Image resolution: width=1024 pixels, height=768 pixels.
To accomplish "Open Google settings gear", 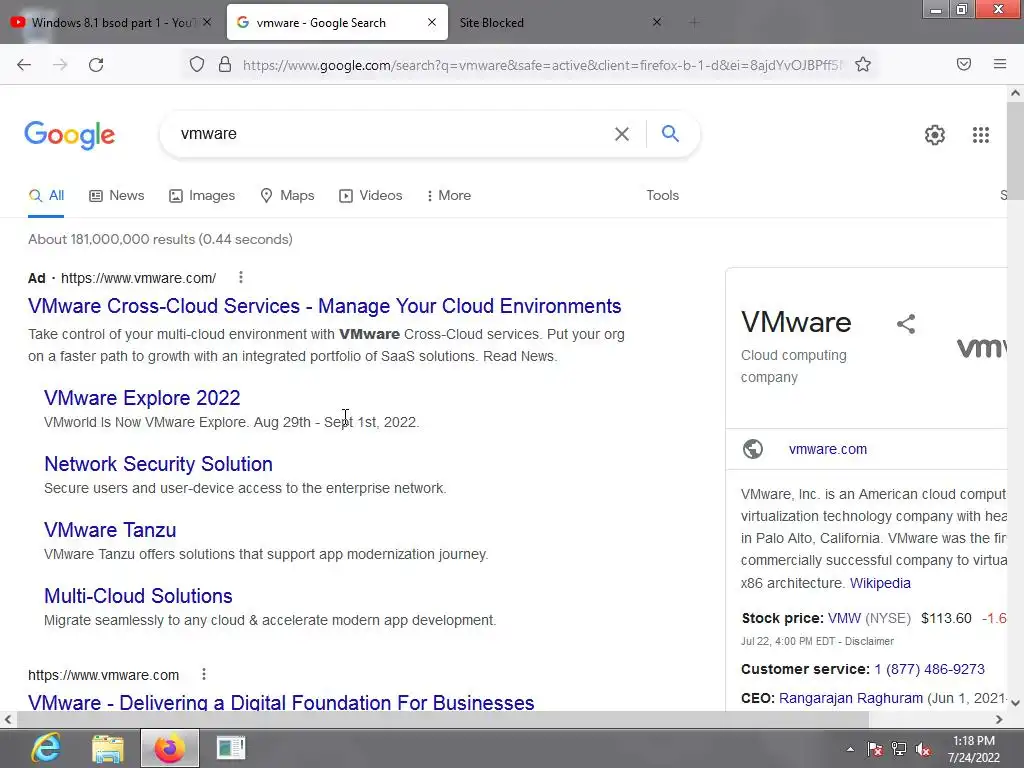I will point(935,135).
